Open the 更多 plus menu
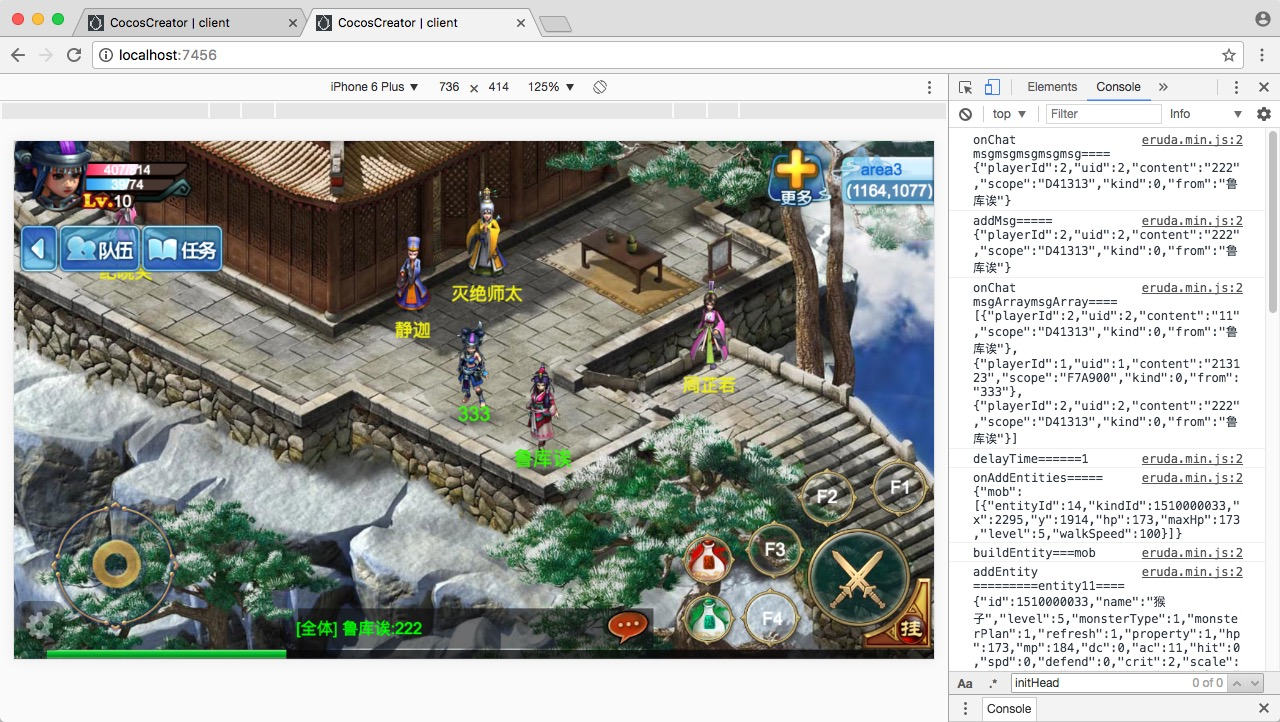1280x722 pixels. tap(797, 178)
